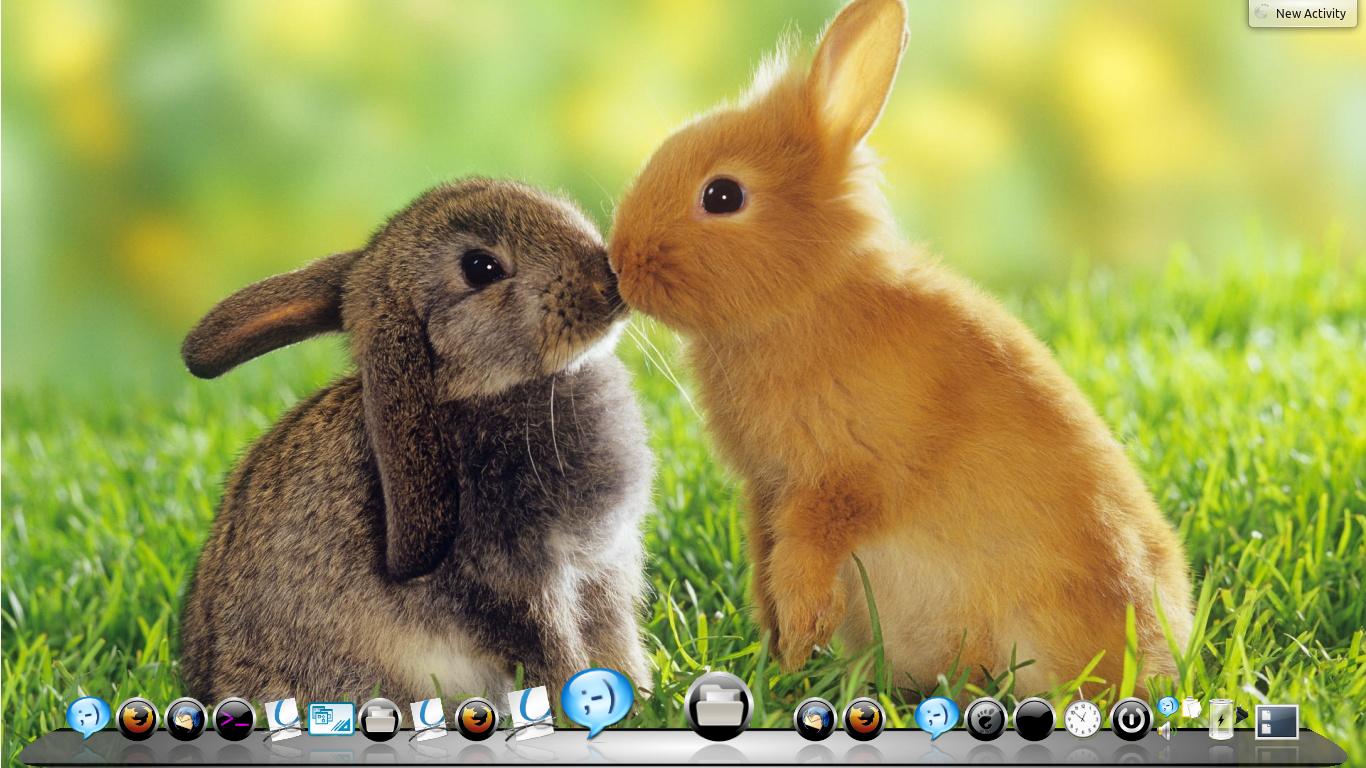
Task: Click the largest chat smiley bubble icon
Action: pyautogui.click(x=598, y=702)
